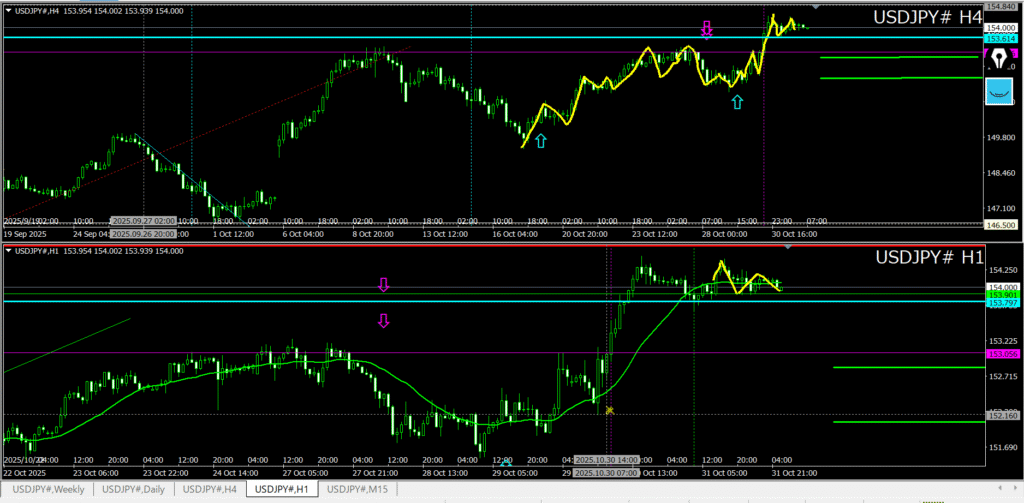Select cyan up arrow below 16 Oct low

(540, 141)
